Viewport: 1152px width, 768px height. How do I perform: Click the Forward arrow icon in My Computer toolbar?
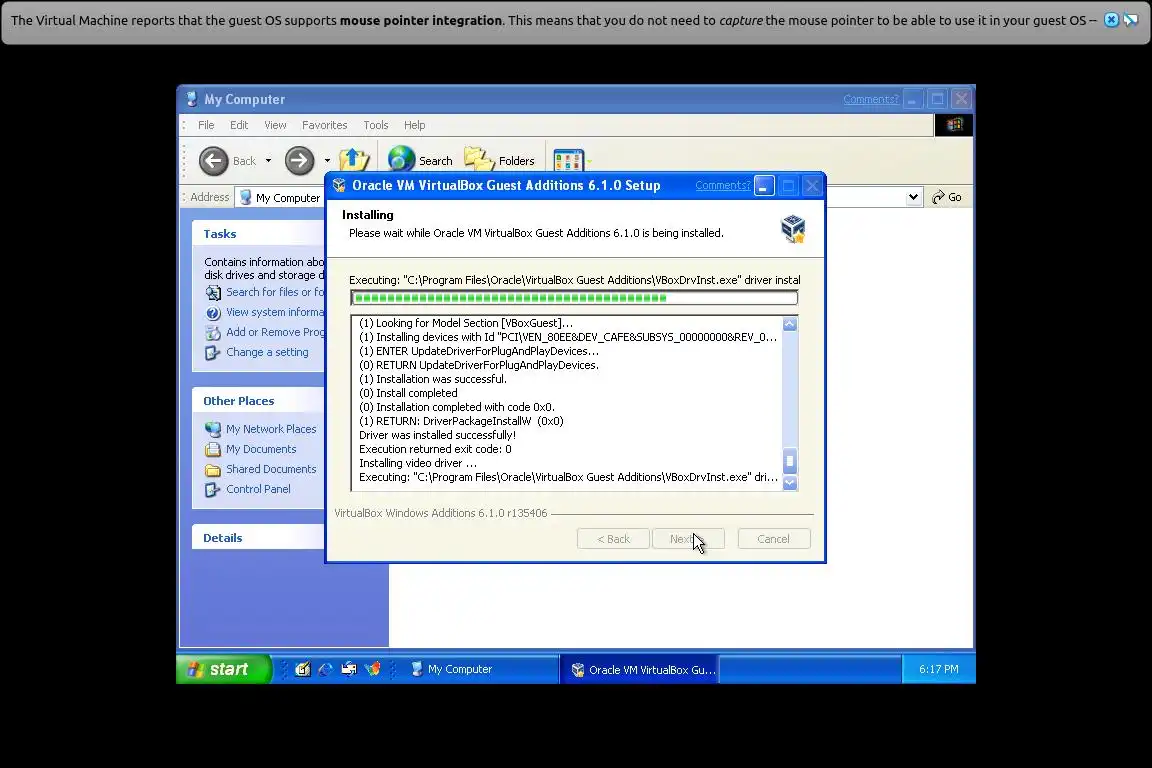click(299, 161)
